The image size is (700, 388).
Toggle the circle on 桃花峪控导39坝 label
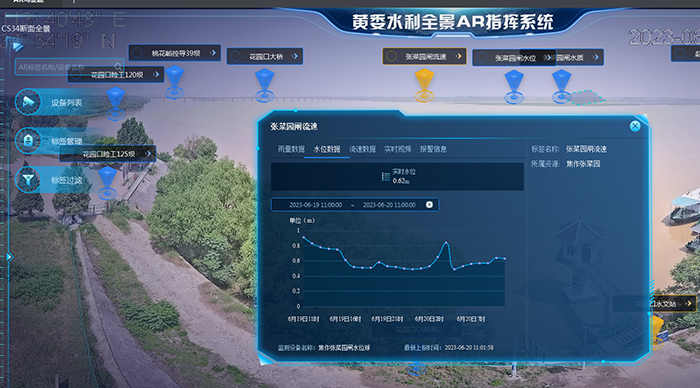point(138,53)
